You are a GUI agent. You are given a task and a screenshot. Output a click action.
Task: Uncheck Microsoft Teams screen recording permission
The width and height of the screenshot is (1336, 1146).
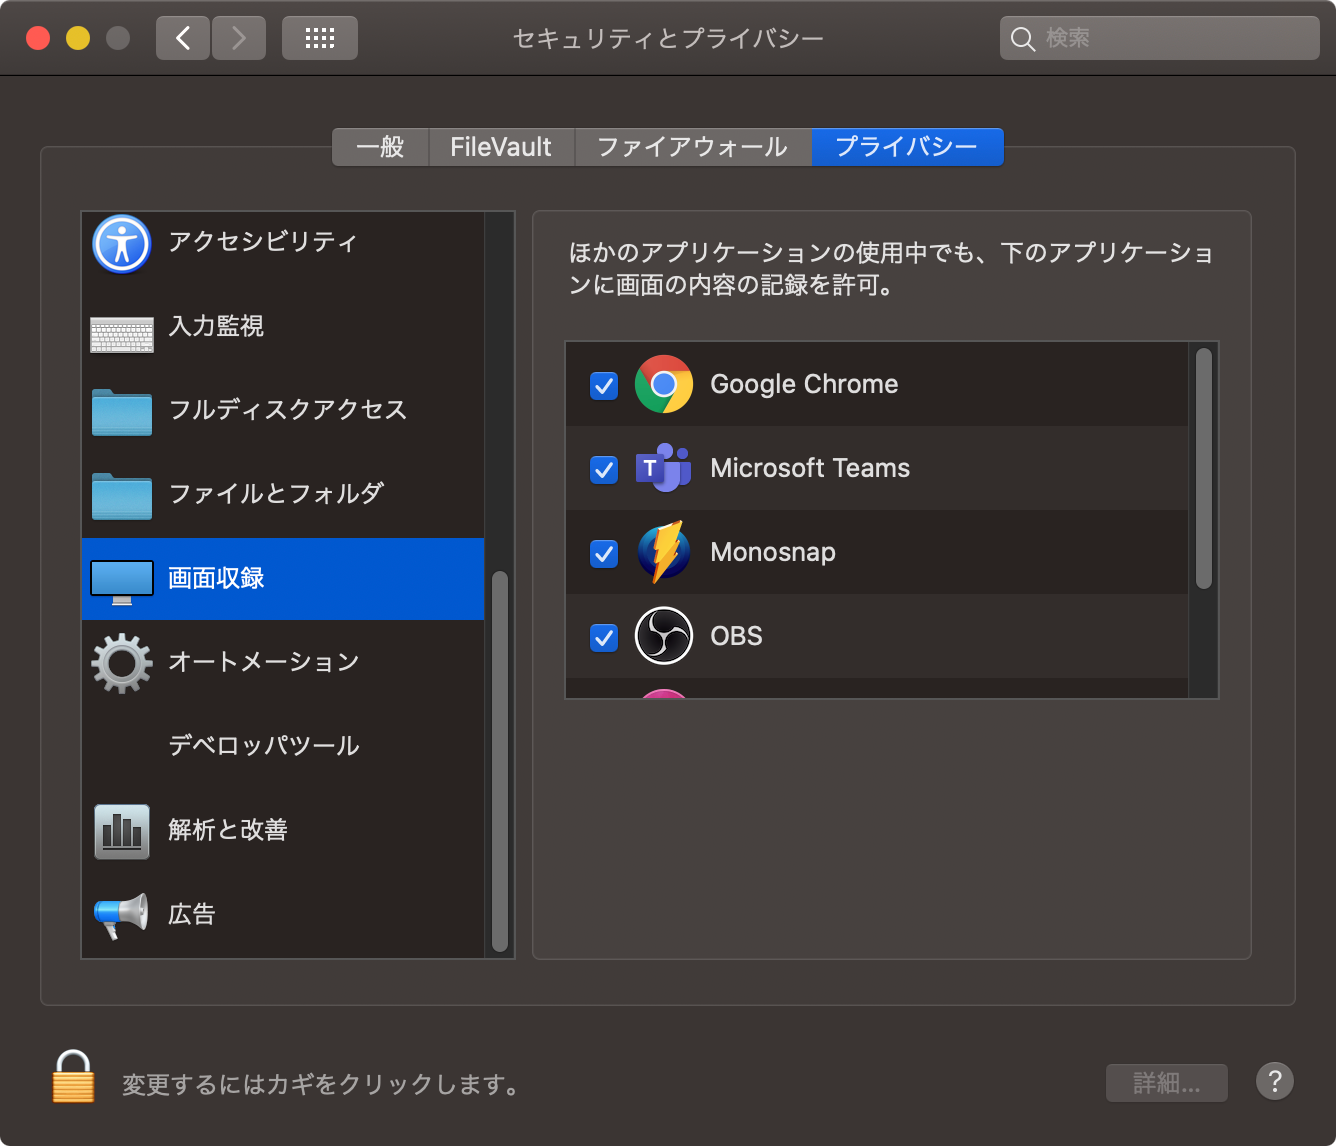604,469
